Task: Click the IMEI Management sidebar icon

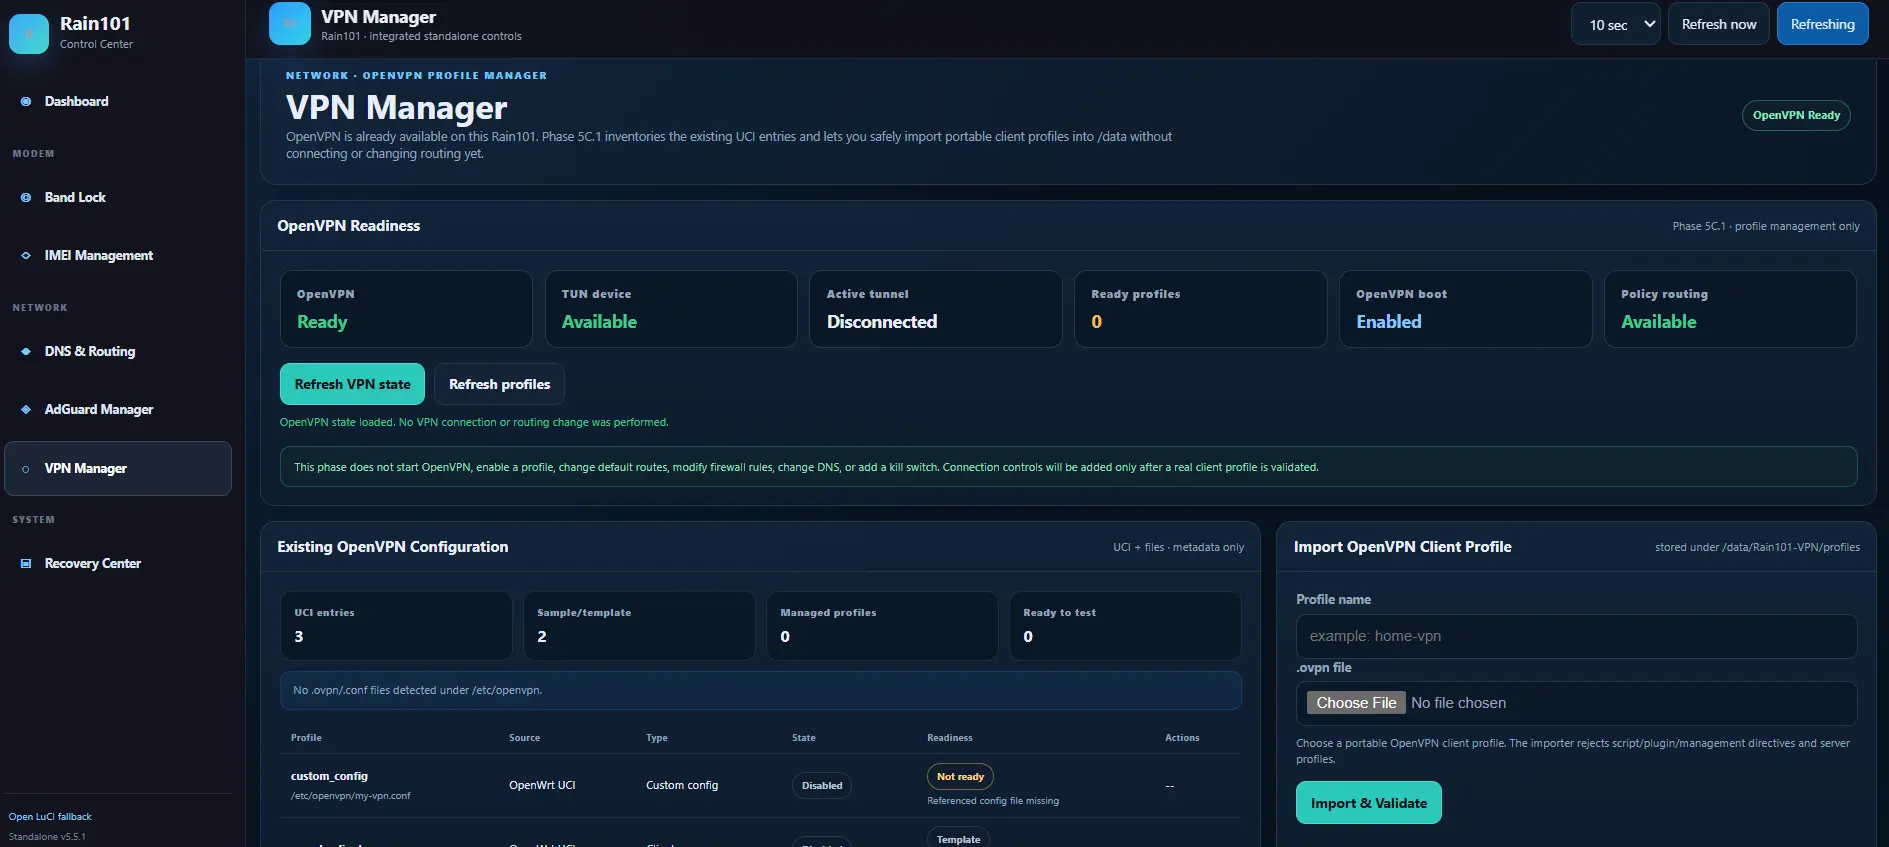Action: 26,256
